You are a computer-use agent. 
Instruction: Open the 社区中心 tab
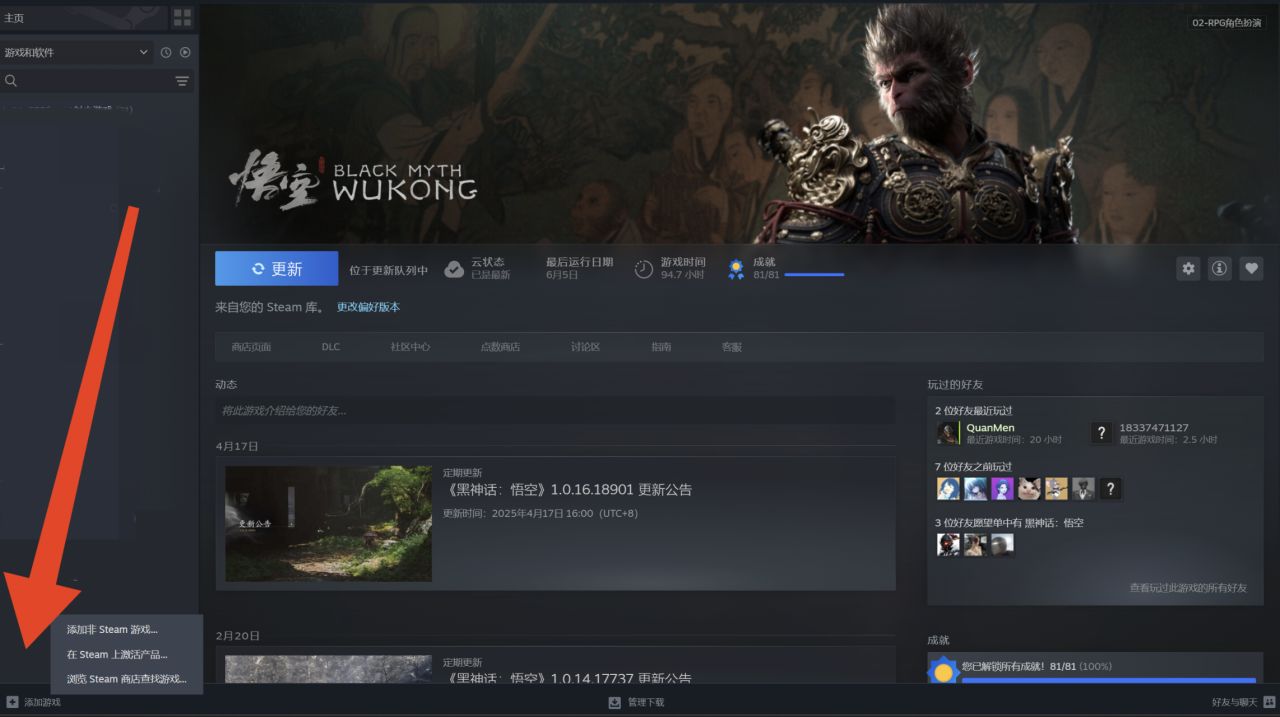(410, 347)
